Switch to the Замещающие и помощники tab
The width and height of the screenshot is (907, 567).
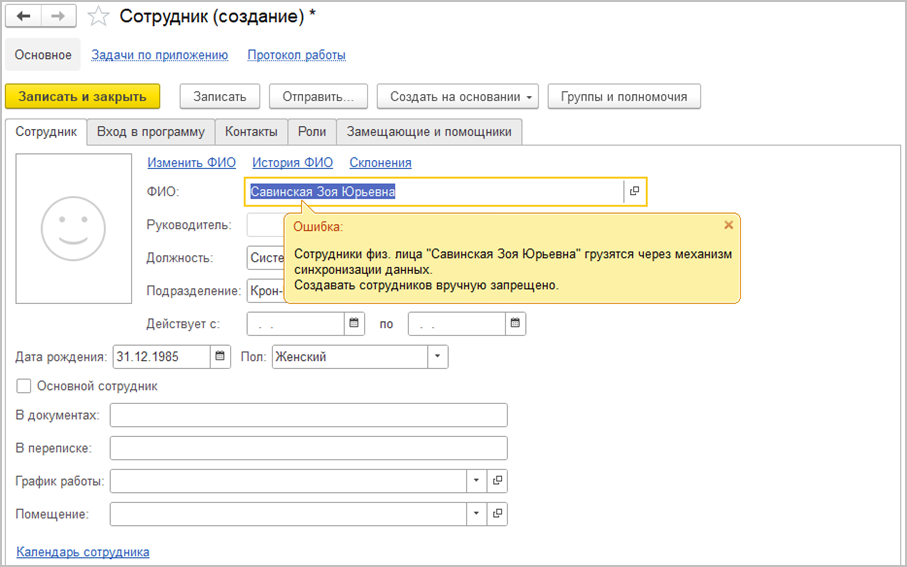coord(429,132)
